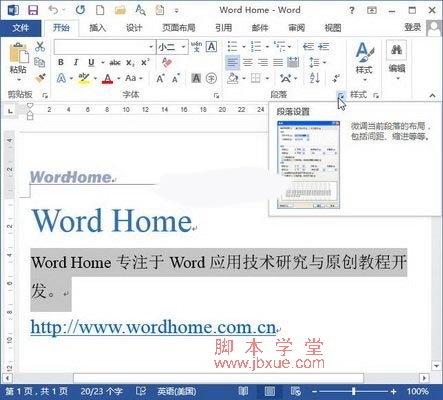Click the 登录 sign-in button
The height and width of the screenshot is (400, 443).
pos(413,27)
